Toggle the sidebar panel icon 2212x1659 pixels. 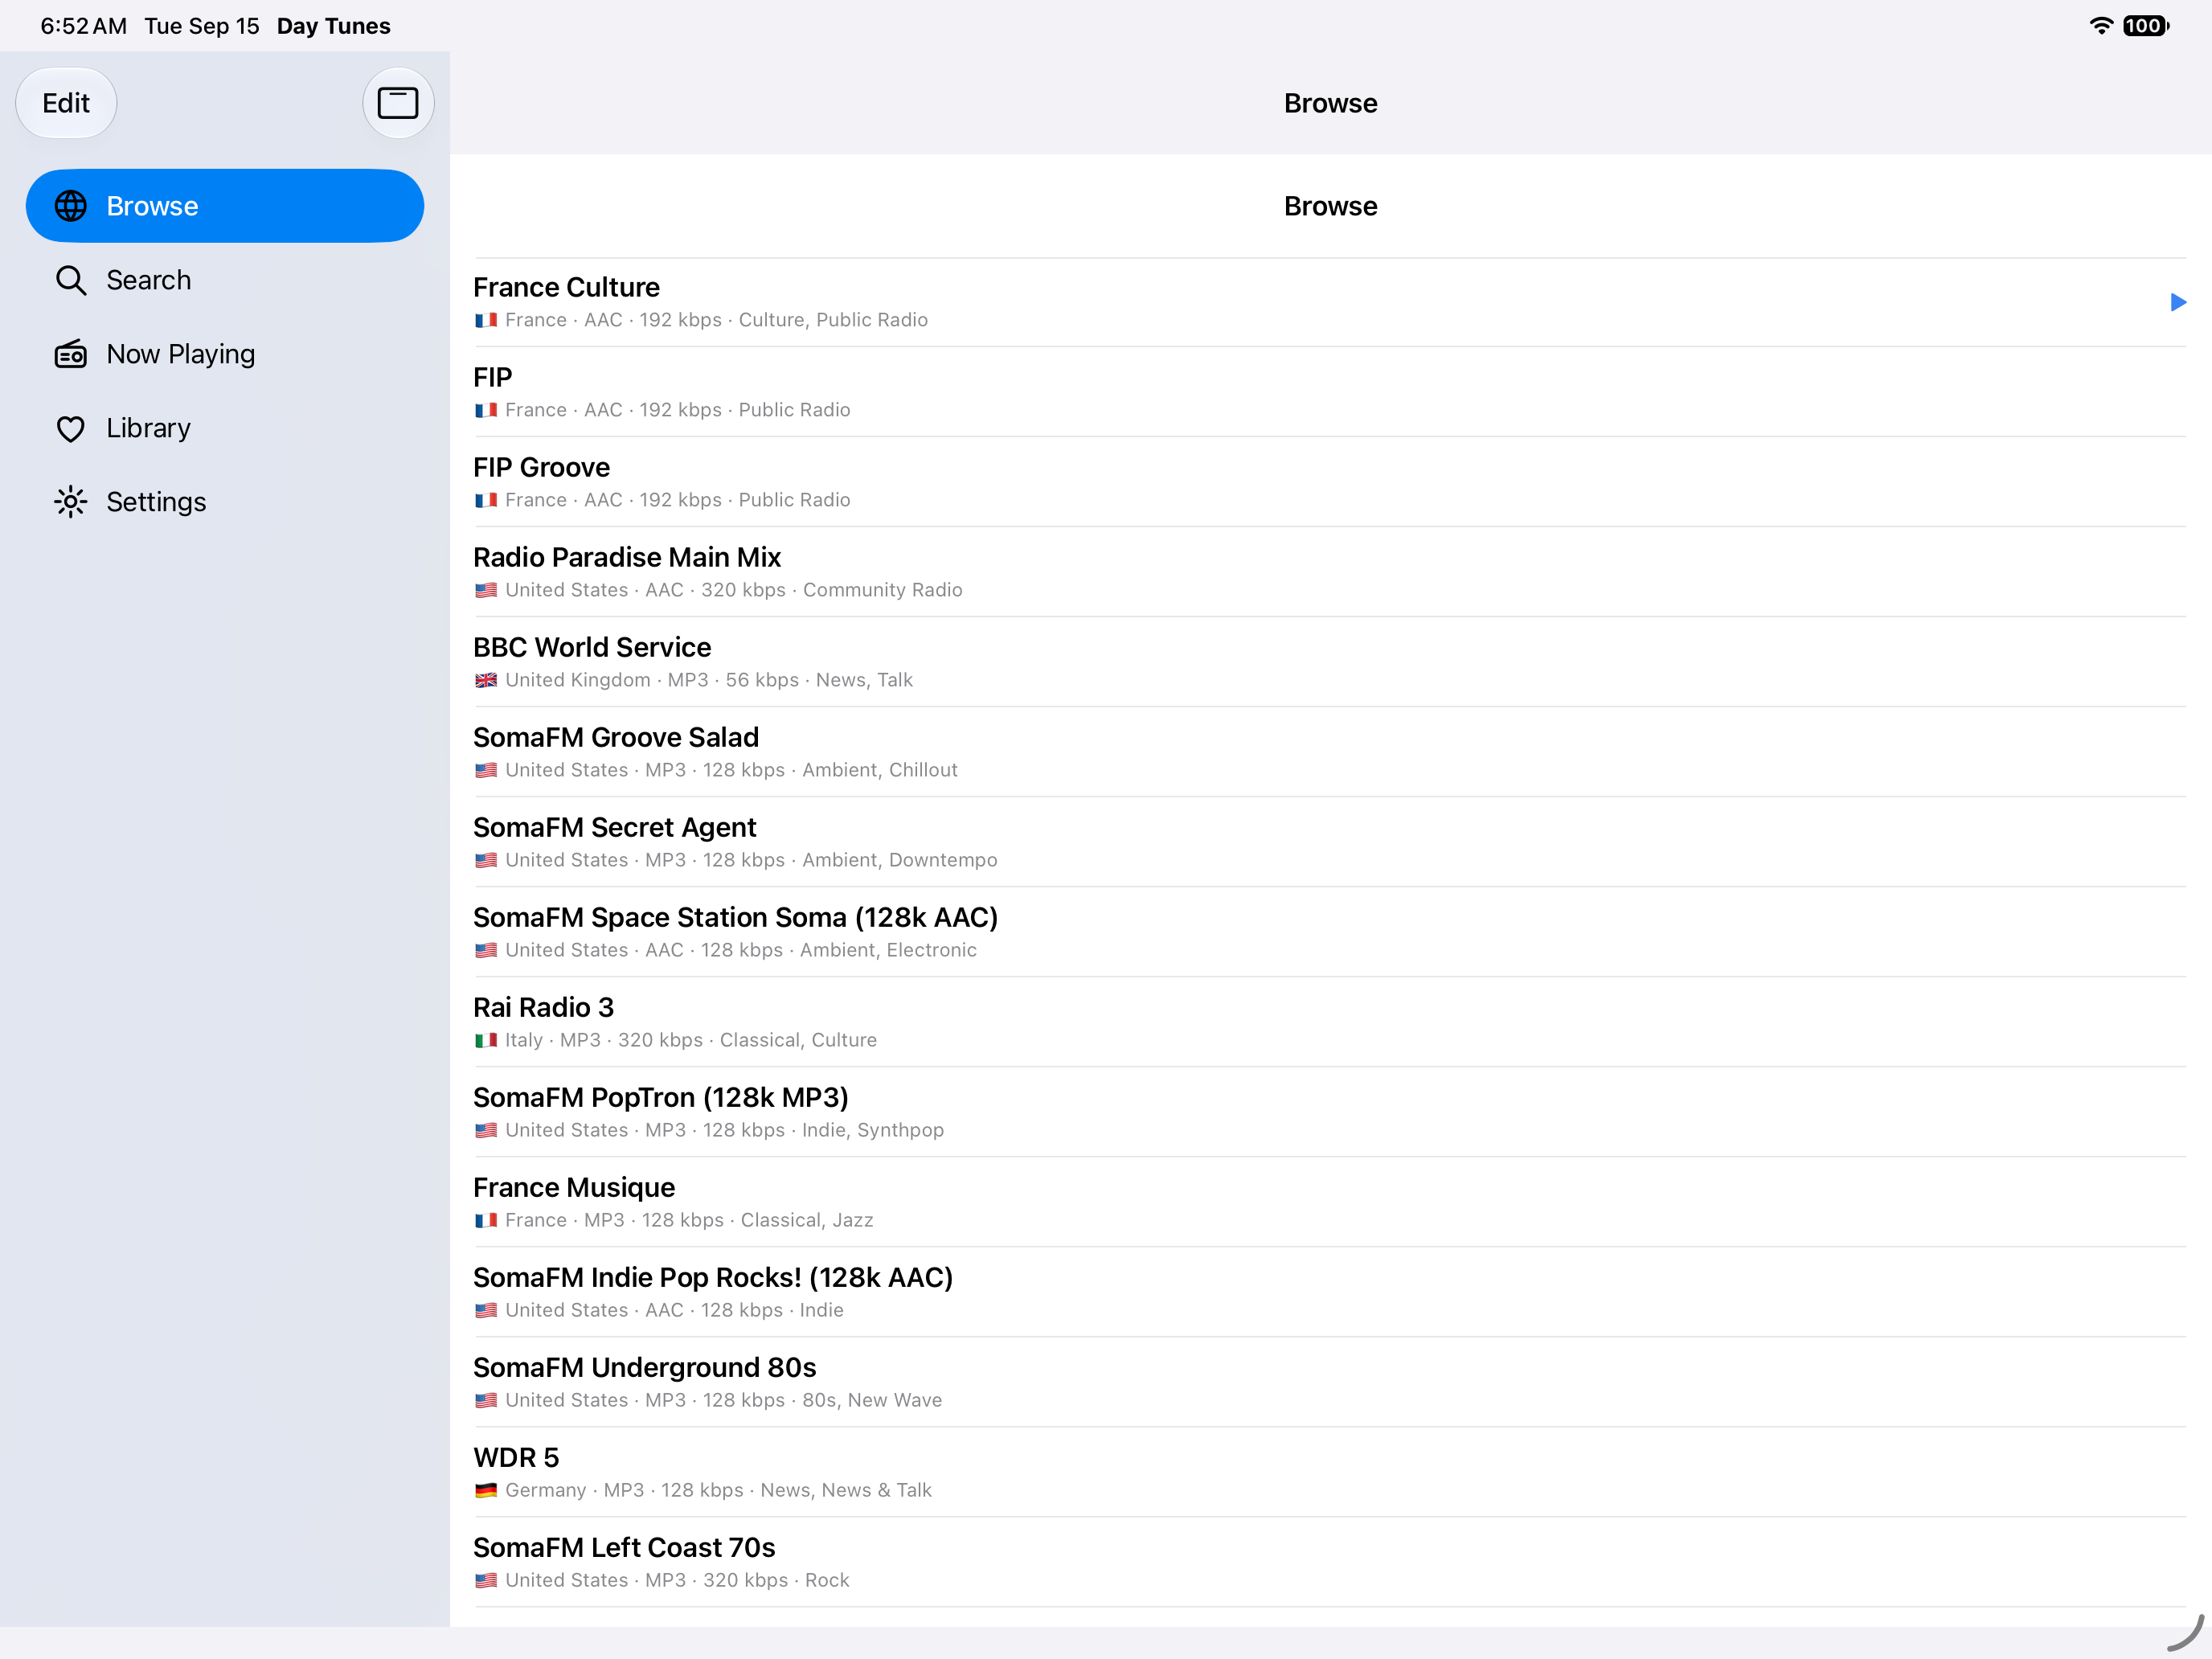pyautogui.click(x=397, y=103)
